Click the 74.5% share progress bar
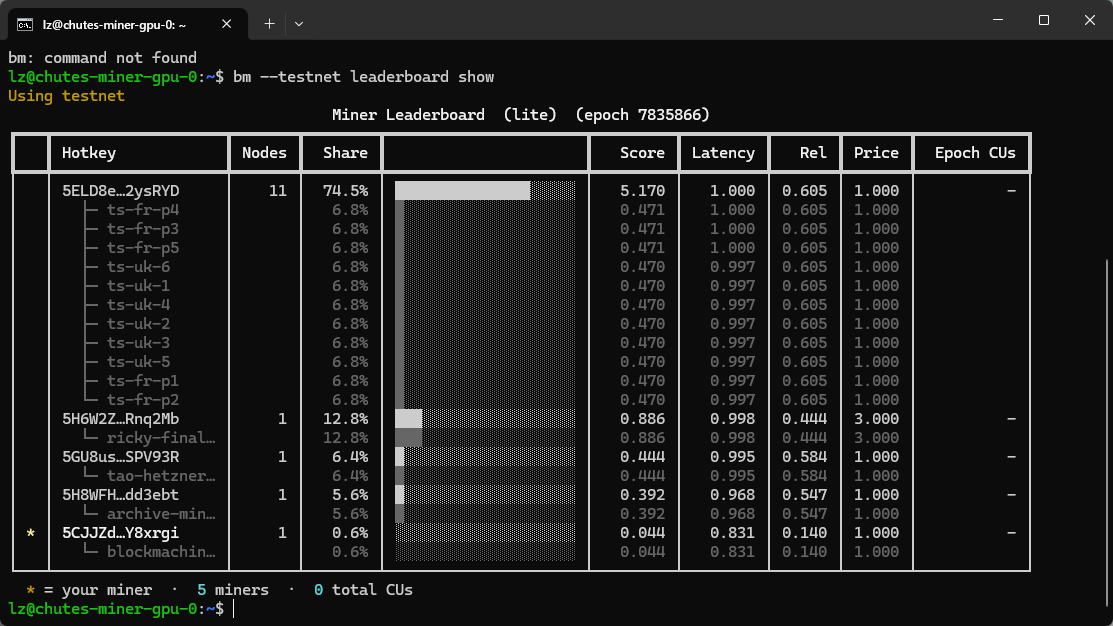Viewport: 1113px width, 626px height. [485, 191]
